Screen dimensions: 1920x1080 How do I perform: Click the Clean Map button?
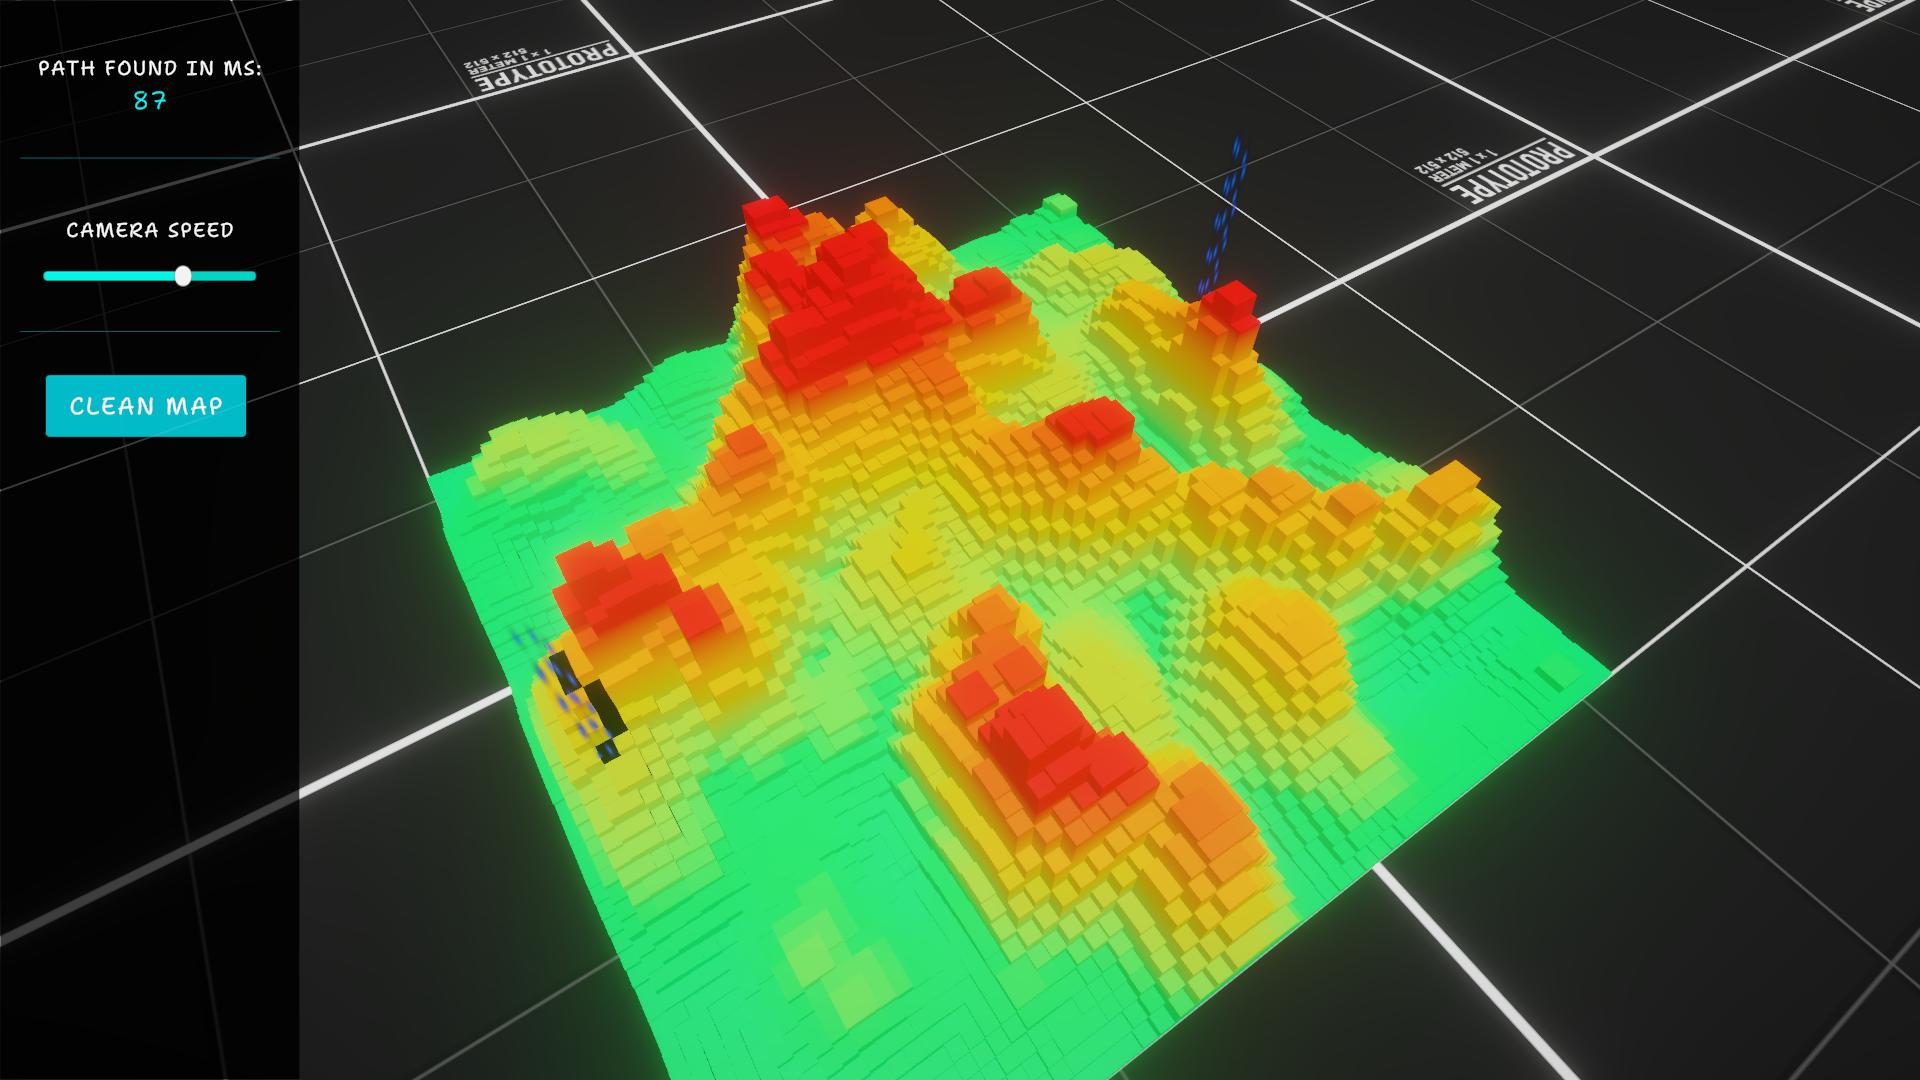click(146, 406)
